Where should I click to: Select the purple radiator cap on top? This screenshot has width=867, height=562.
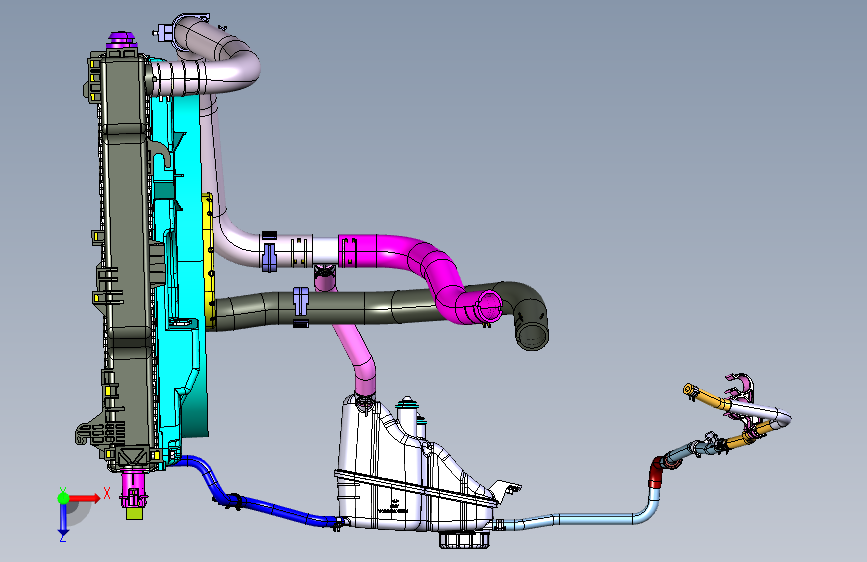pyautogui.click(x=121, y=40)
